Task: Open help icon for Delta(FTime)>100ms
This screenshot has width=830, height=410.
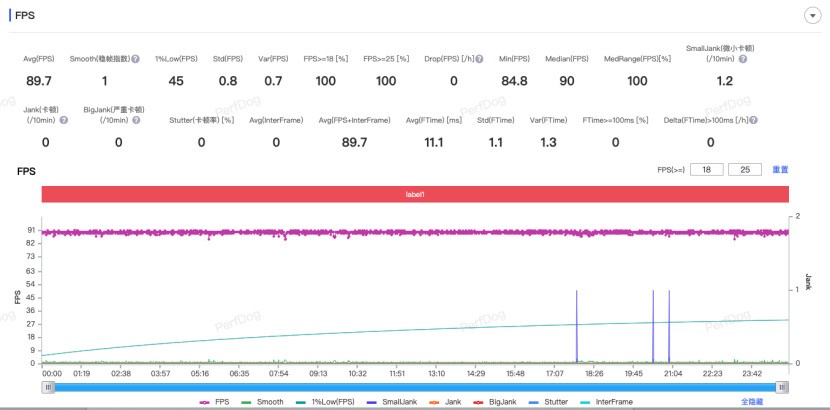Action: (x=753, y=120)
